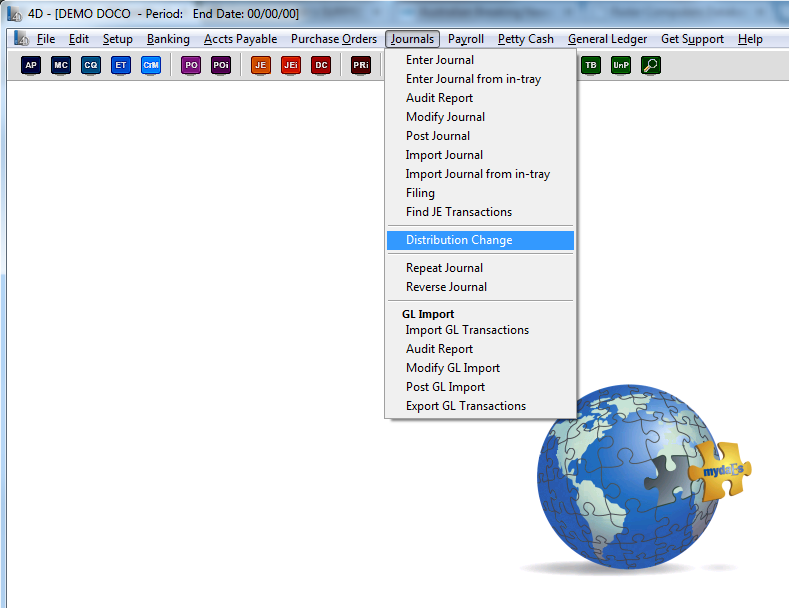Choose Repeat Journal menu item

pyautogui.click(x=481, y=268)
